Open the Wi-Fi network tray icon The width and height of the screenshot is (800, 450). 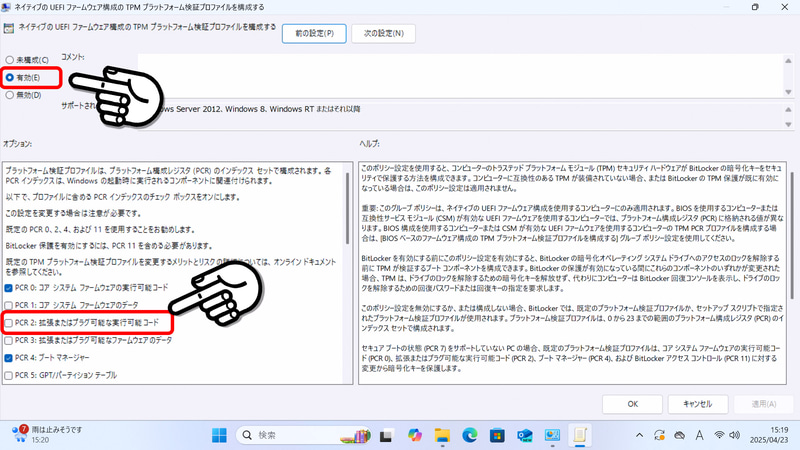(719, 435)
